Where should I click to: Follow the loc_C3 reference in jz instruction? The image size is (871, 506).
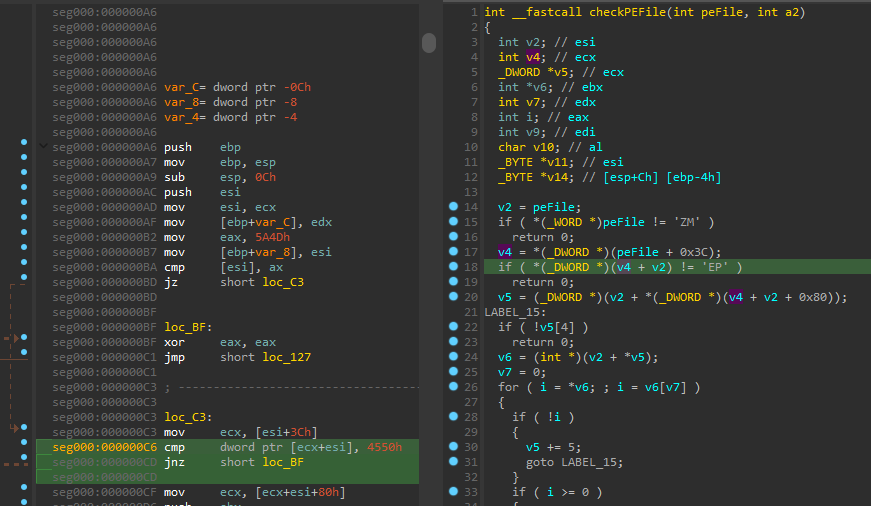point(283,282)
